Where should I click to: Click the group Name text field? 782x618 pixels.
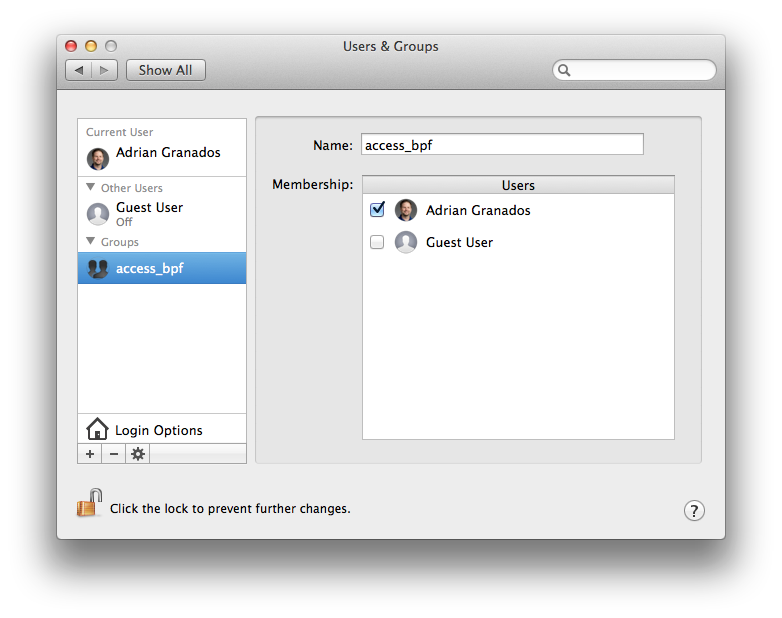pos(502,145)
